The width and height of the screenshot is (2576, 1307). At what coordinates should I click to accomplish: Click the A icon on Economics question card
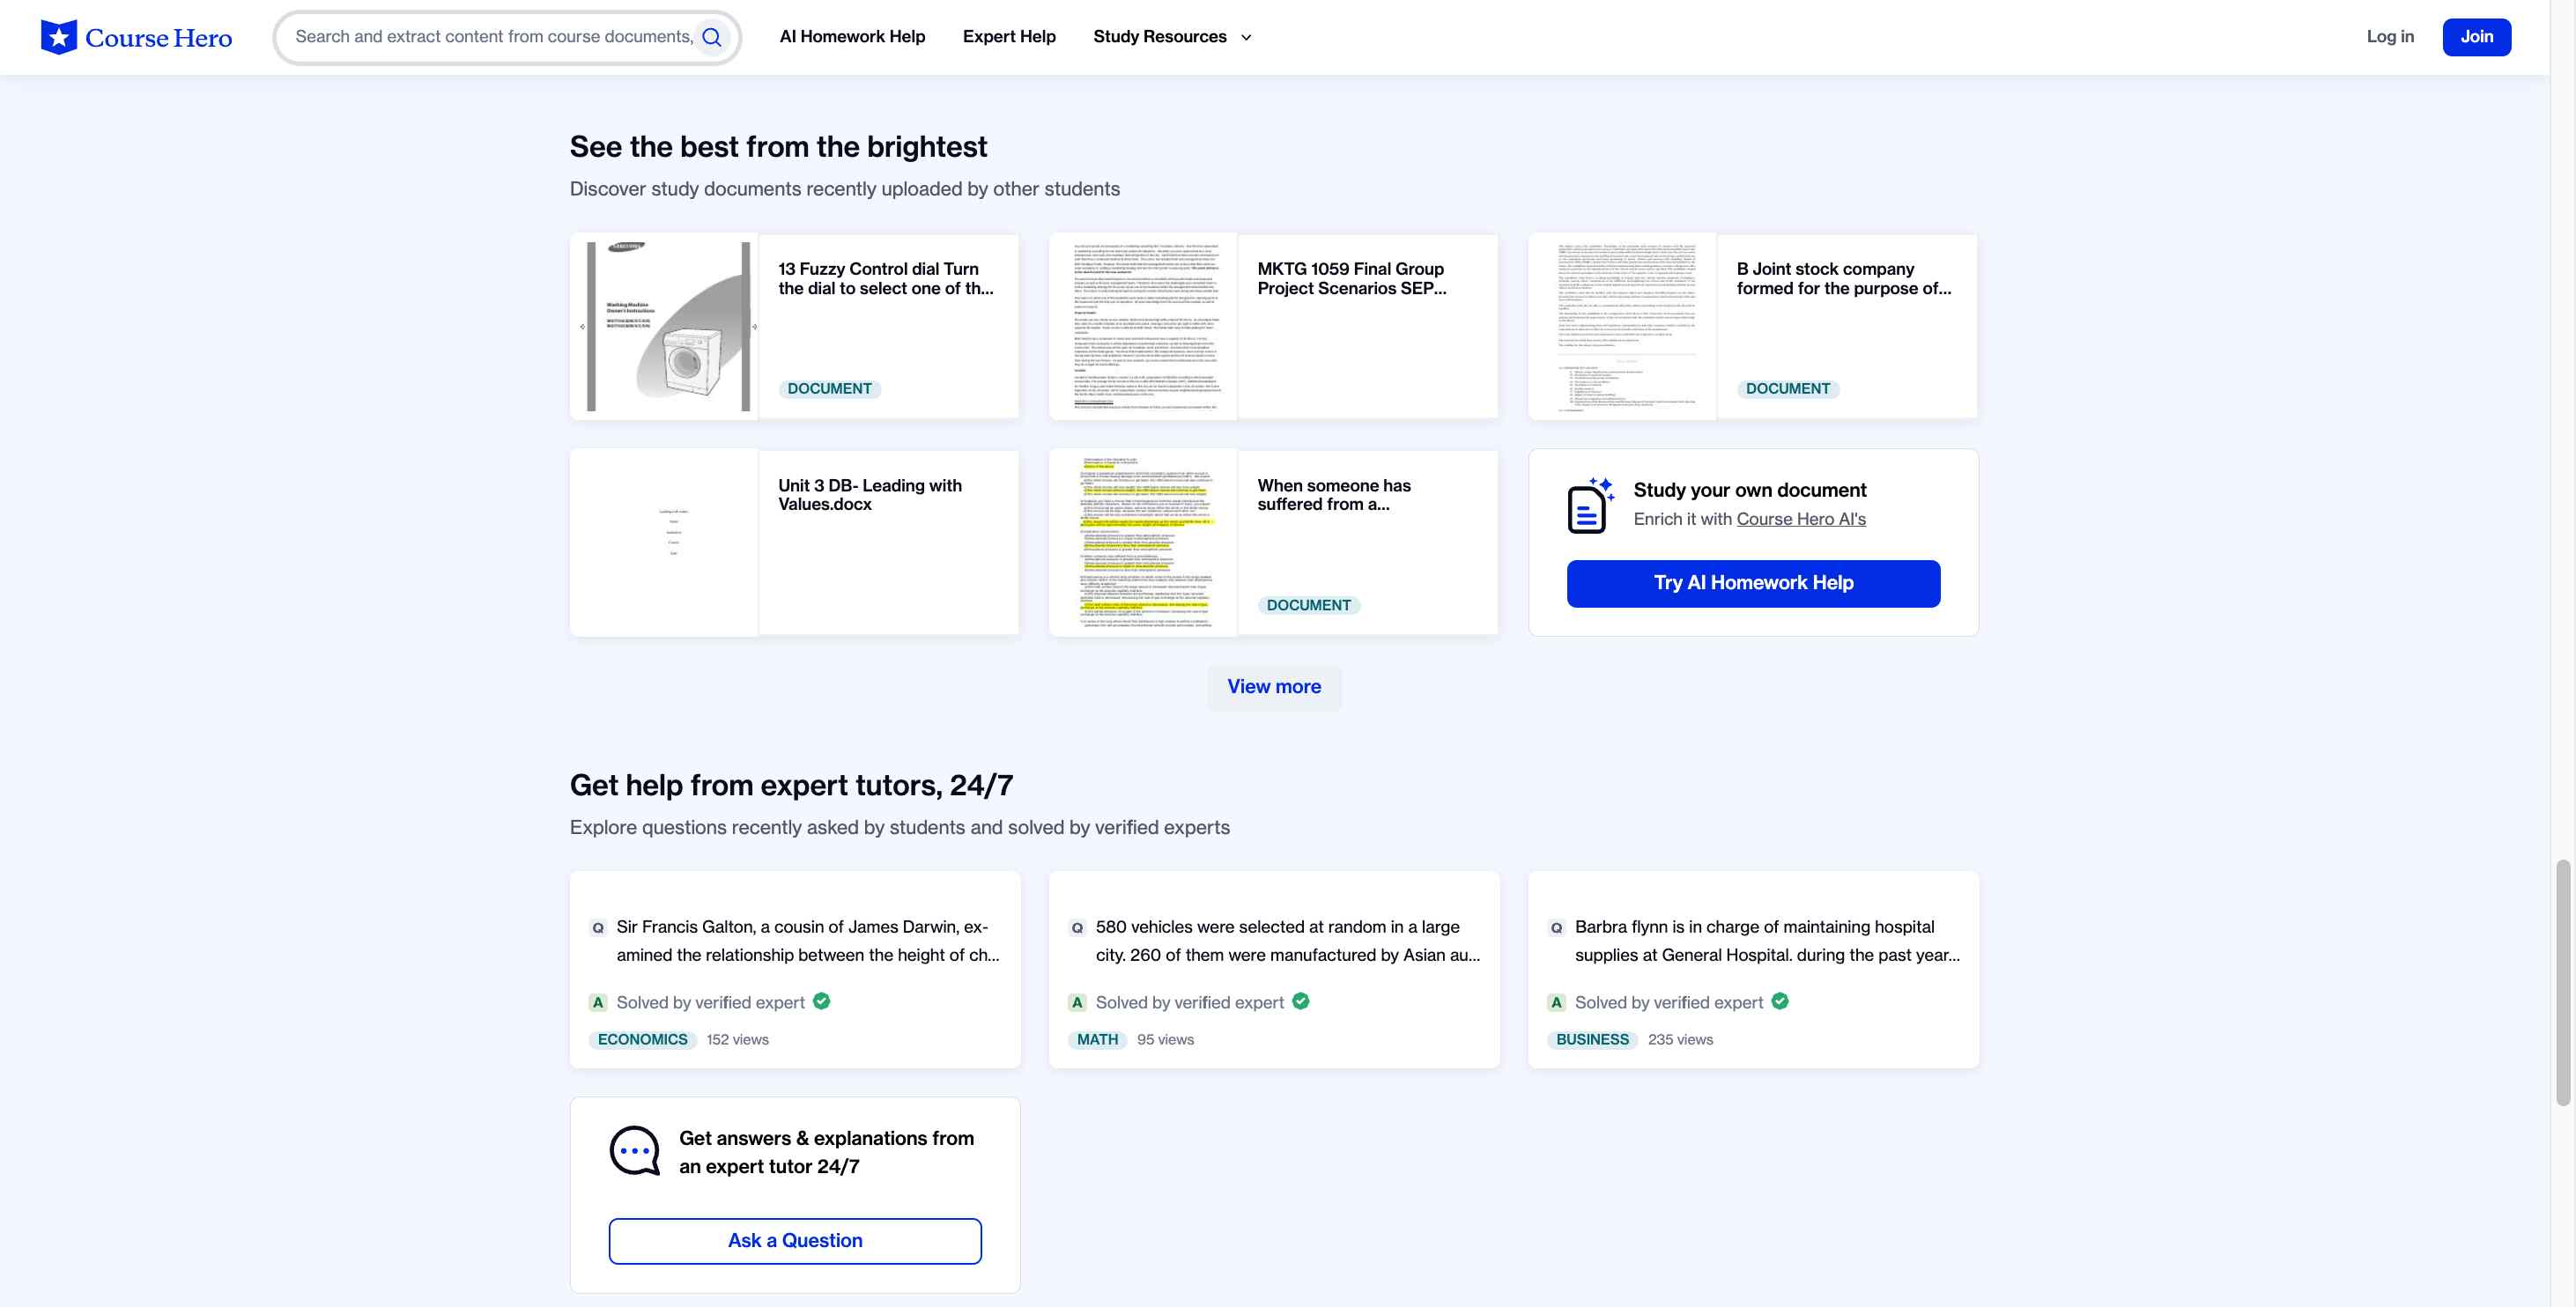click(598, 1002)
